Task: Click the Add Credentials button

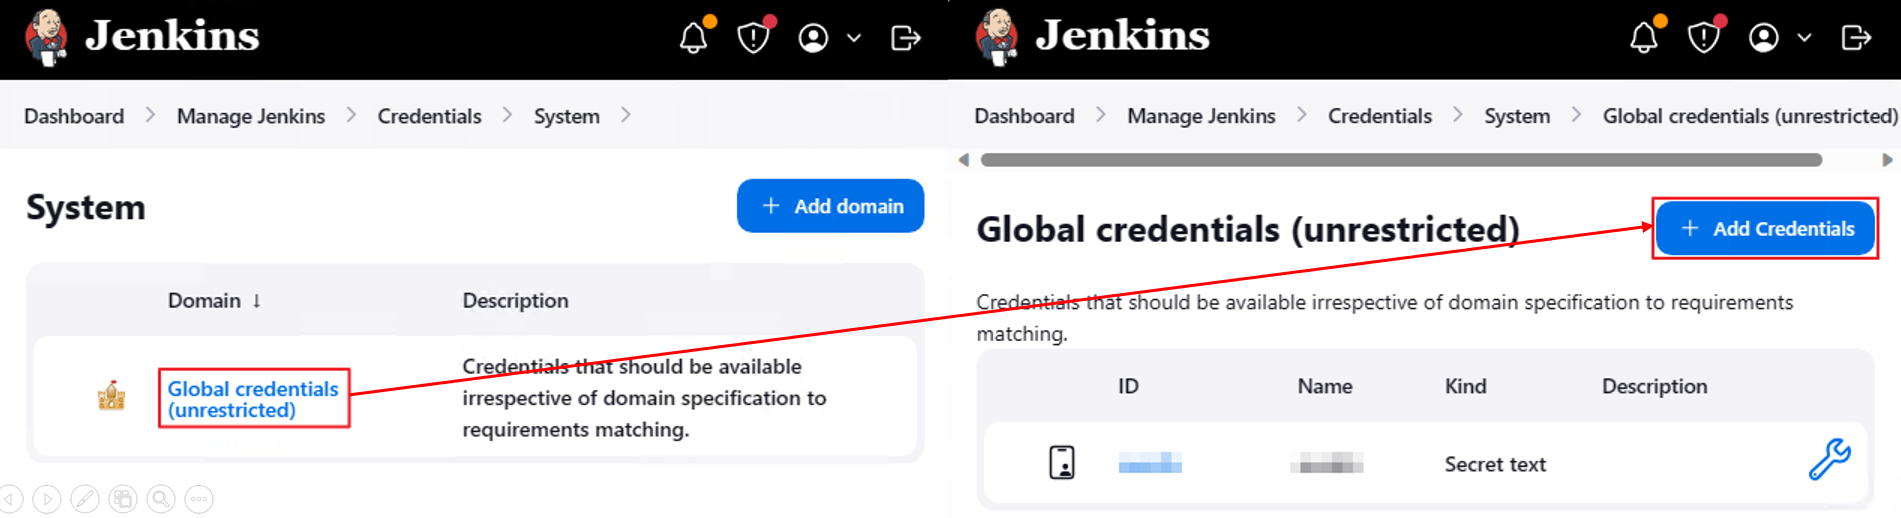Action: [x=1765, y=228]
